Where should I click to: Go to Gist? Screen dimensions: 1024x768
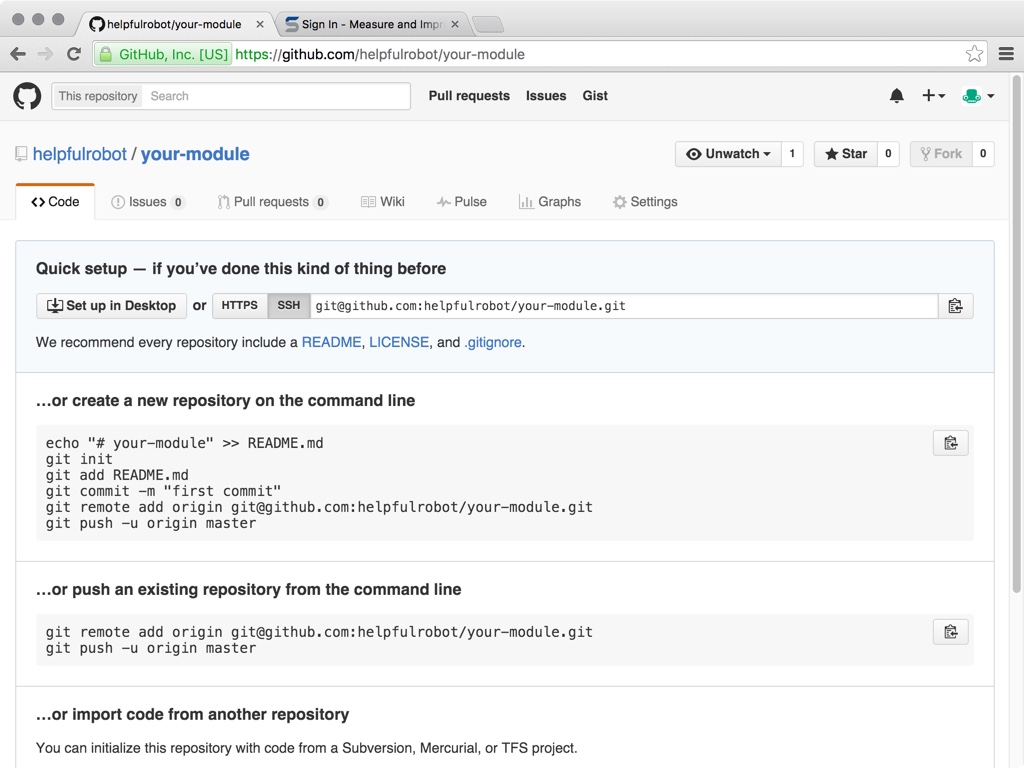pyautogui.click(x=595, y=96)
